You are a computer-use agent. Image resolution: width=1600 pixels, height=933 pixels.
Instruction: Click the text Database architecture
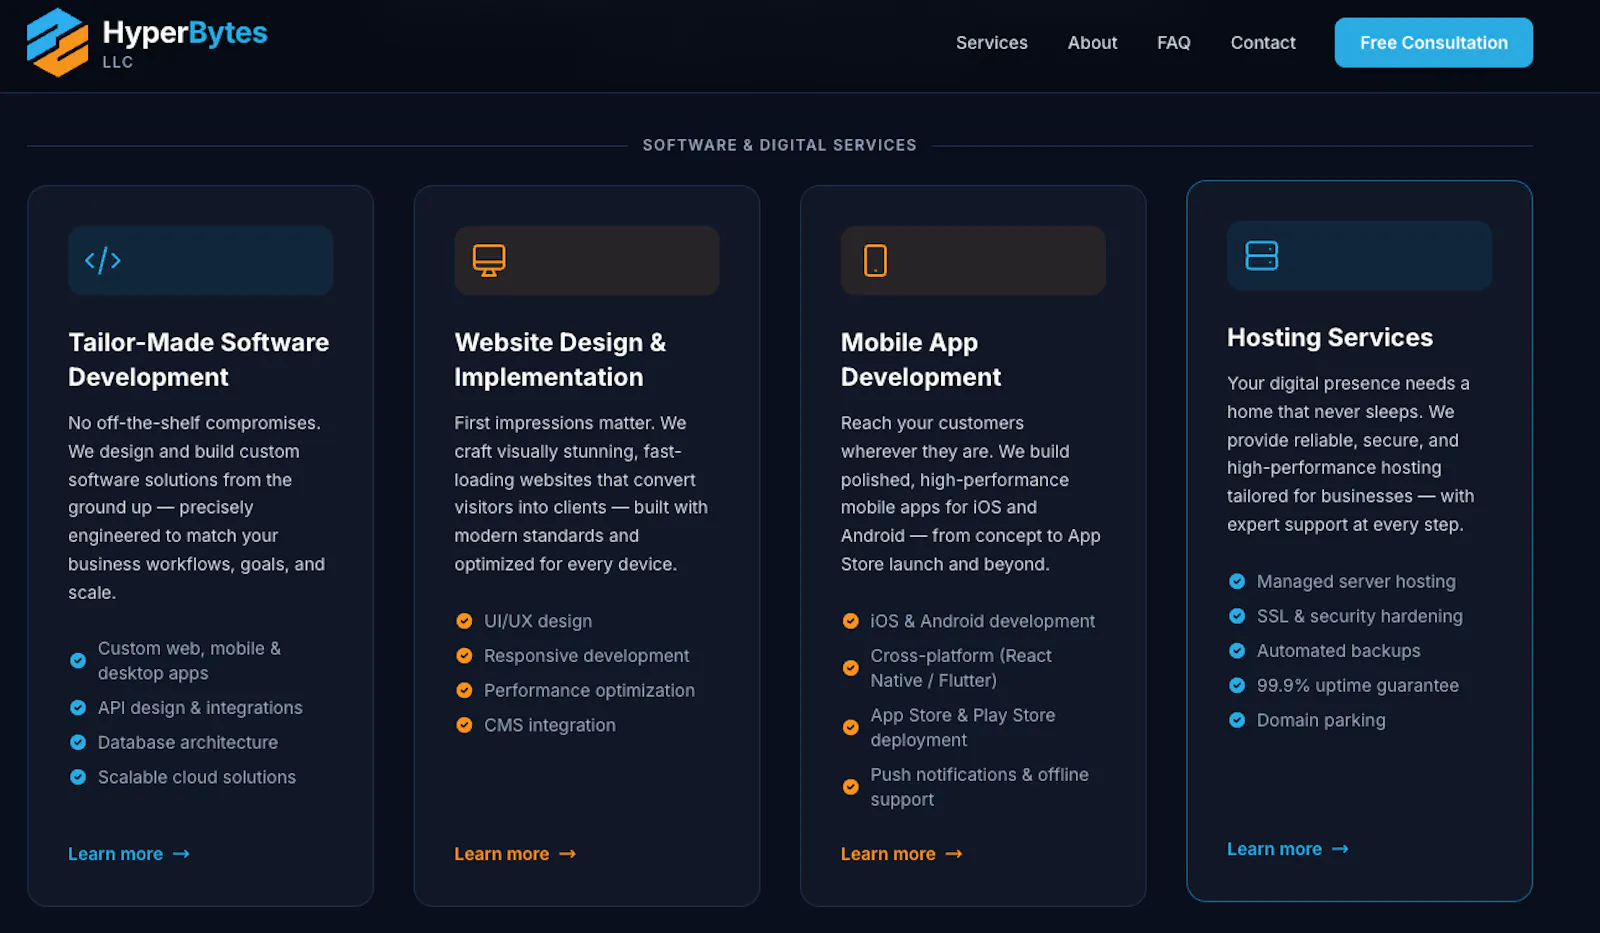coord(188,743)
